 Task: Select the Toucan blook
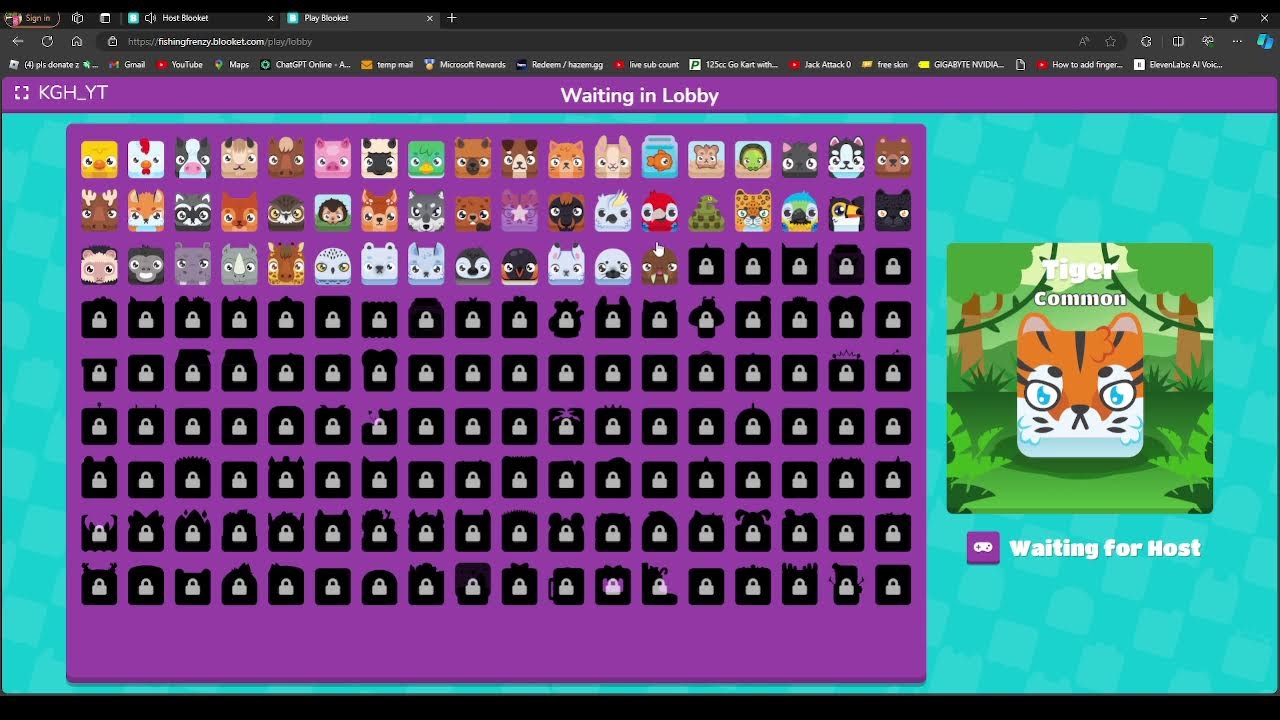click(x=846, y=212)
